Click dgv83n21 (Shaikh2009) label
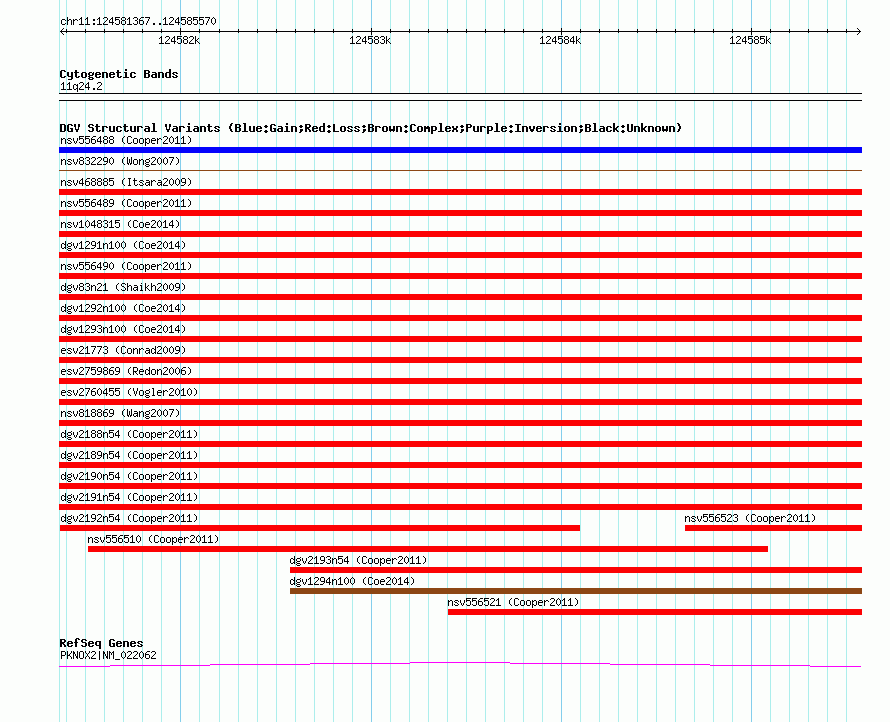 [x=123, y=287]
